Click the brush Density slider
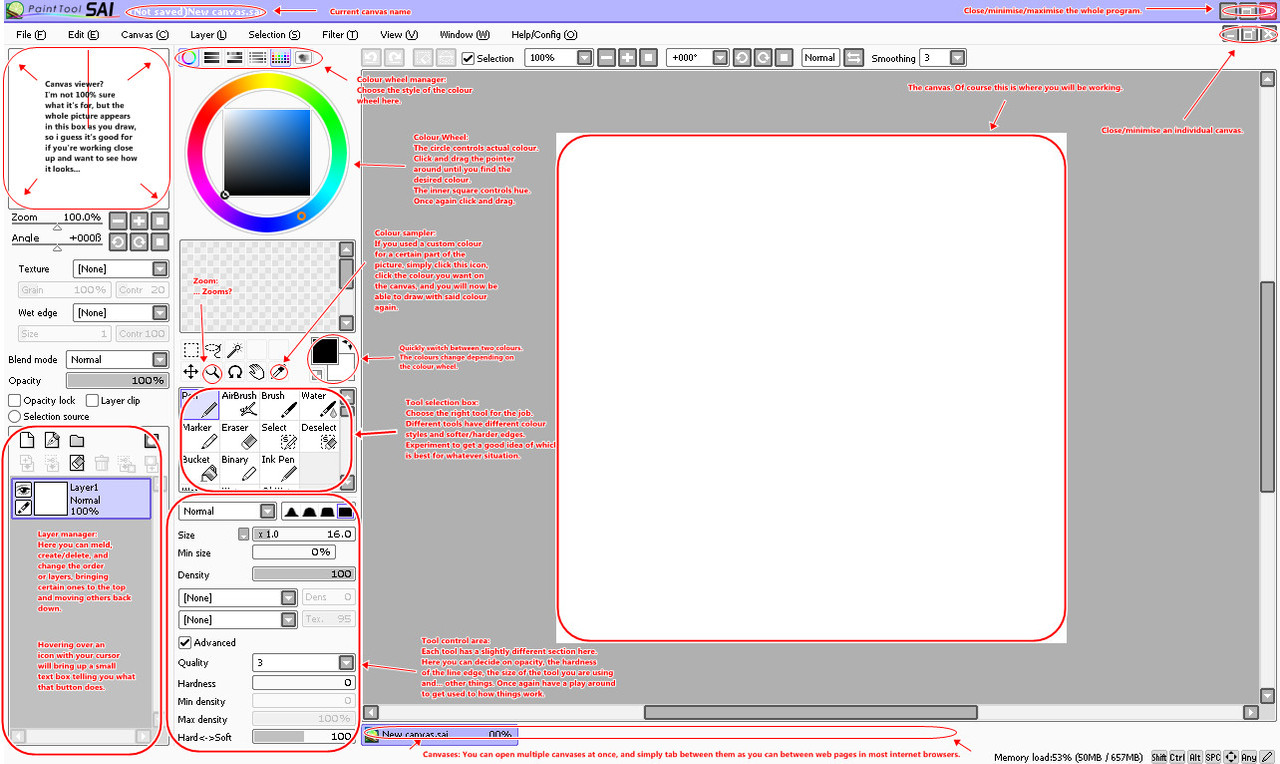Viewport: 1280px width, 764px height. [303, 574]
